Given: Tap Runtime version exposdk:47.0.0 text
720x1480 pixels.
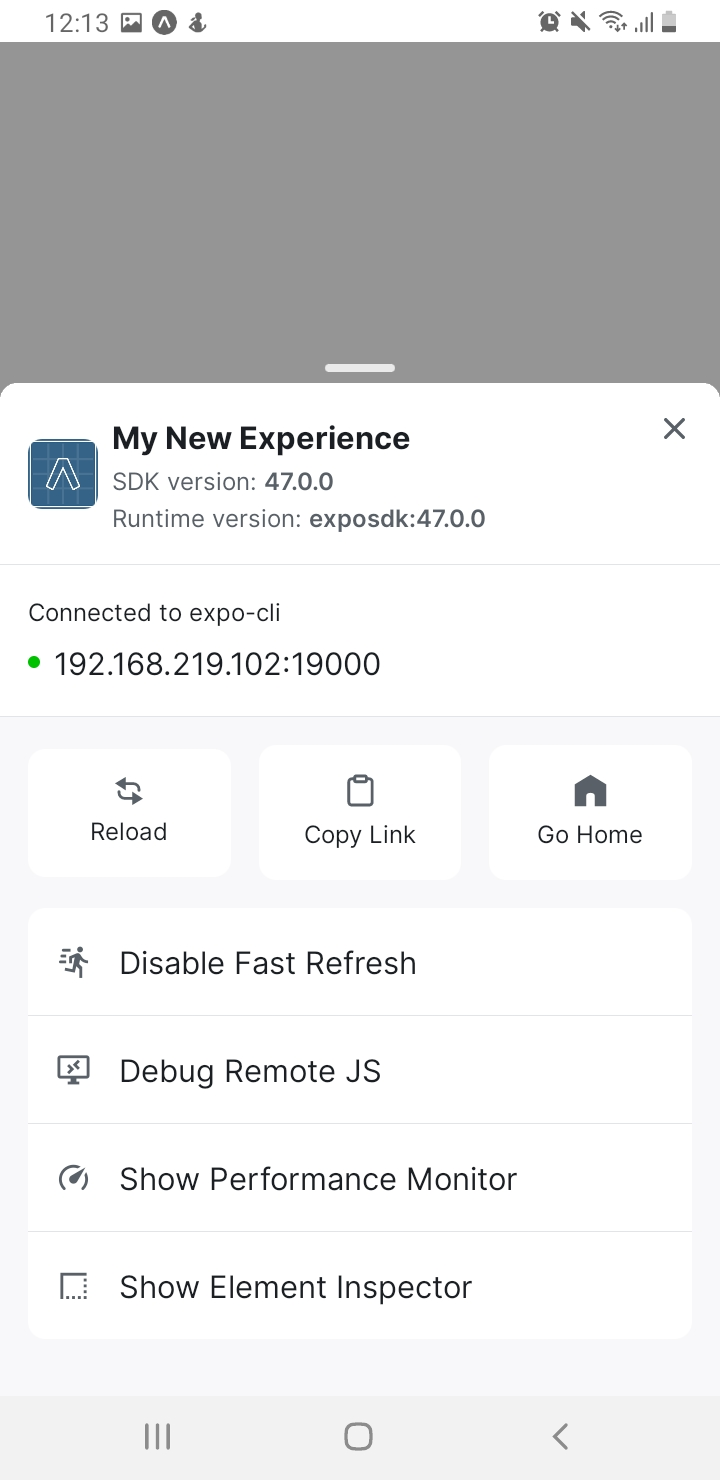Looking at the screenshot, I should 299,519.
